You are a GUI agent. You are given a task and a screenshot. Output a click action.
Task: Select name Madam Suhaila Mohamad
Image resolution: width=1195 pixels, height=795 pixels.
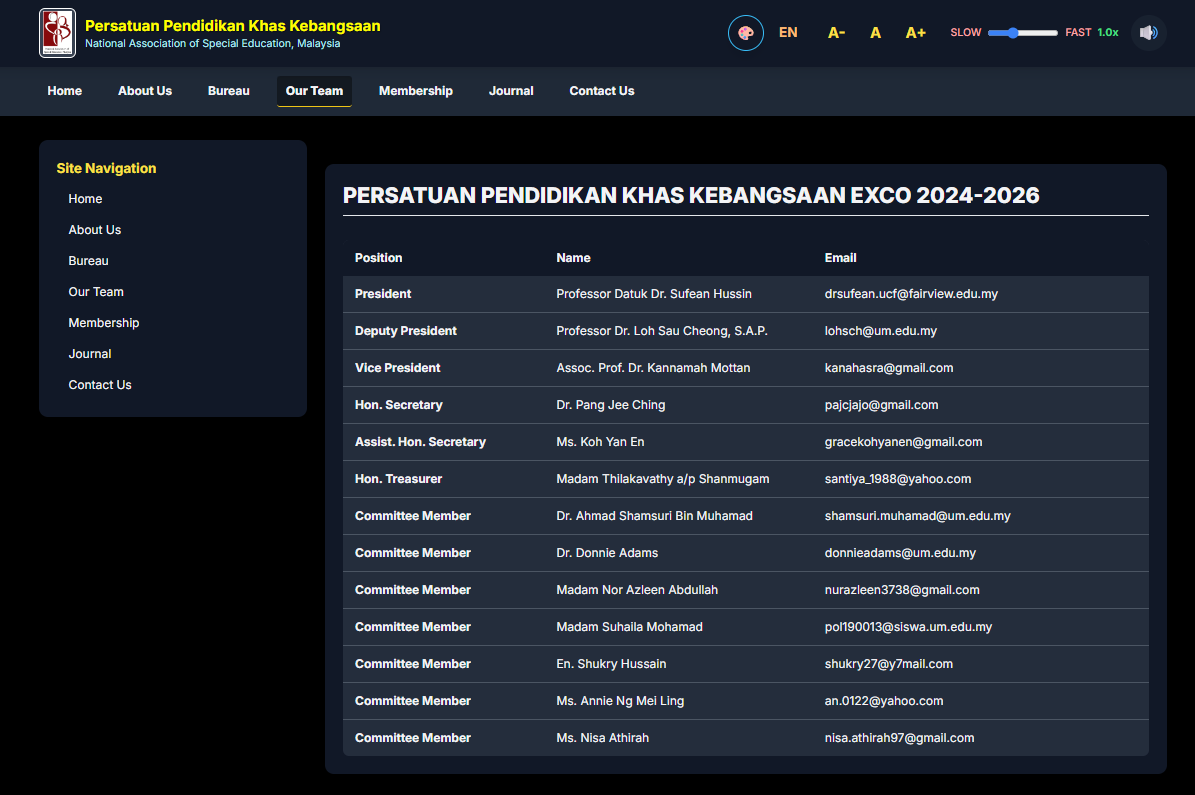[630, 627]
